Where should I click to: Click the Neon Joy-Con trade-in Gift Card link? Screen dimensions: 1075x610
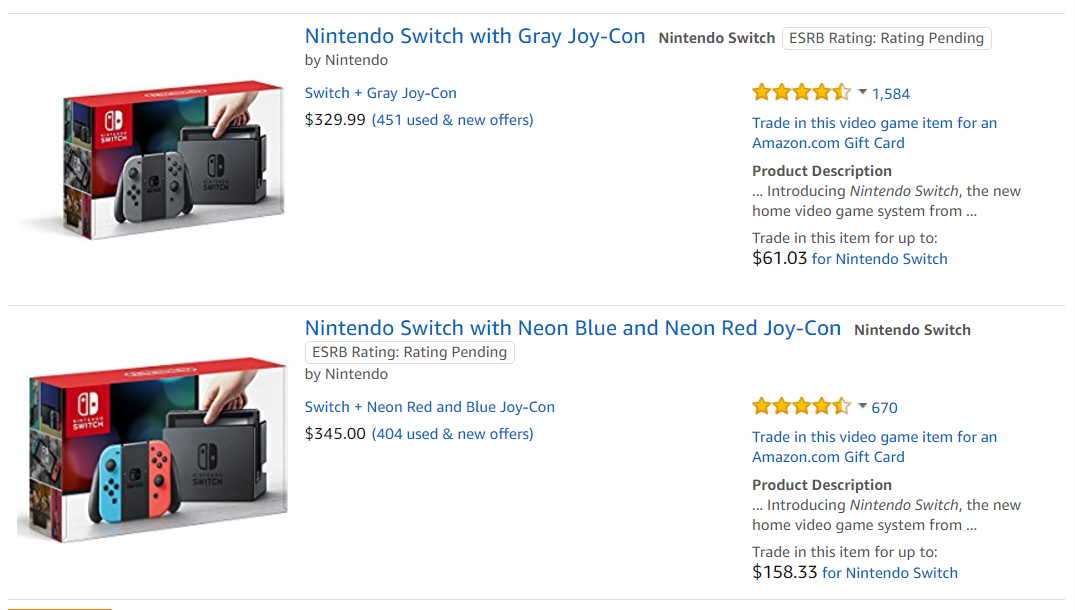[x=874, y=447]
